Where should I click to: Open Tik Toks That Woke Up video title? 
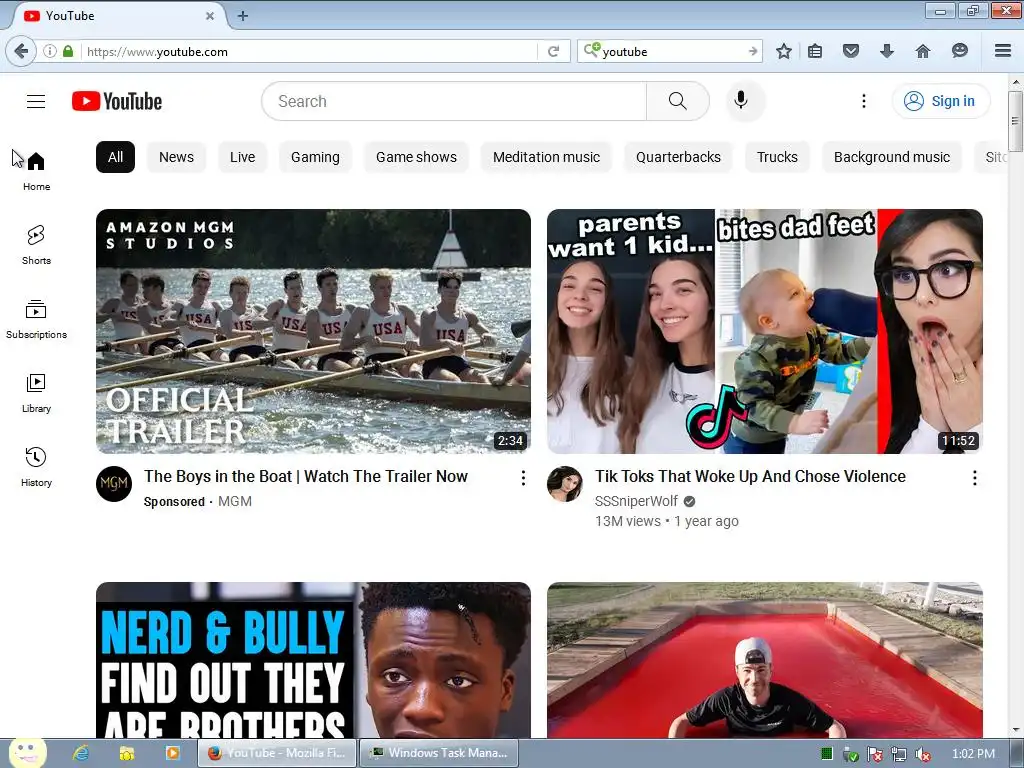click(750, 476)
